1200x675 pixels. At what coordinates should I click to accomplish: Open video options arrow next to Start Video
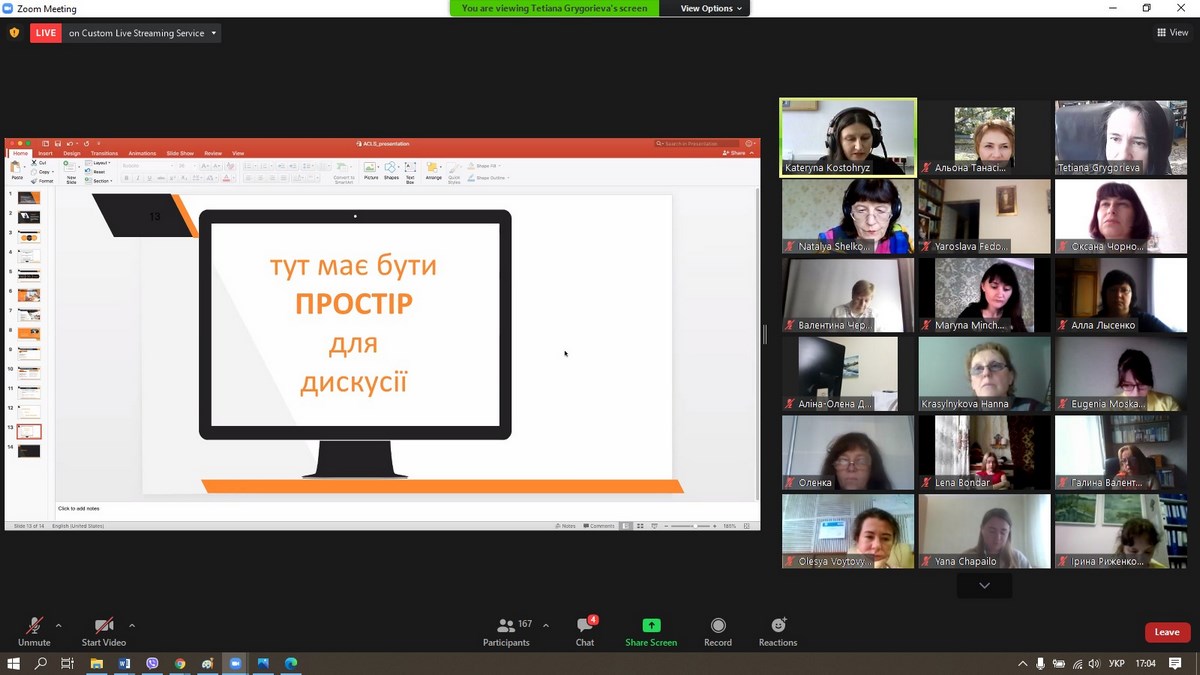point(132,625)
